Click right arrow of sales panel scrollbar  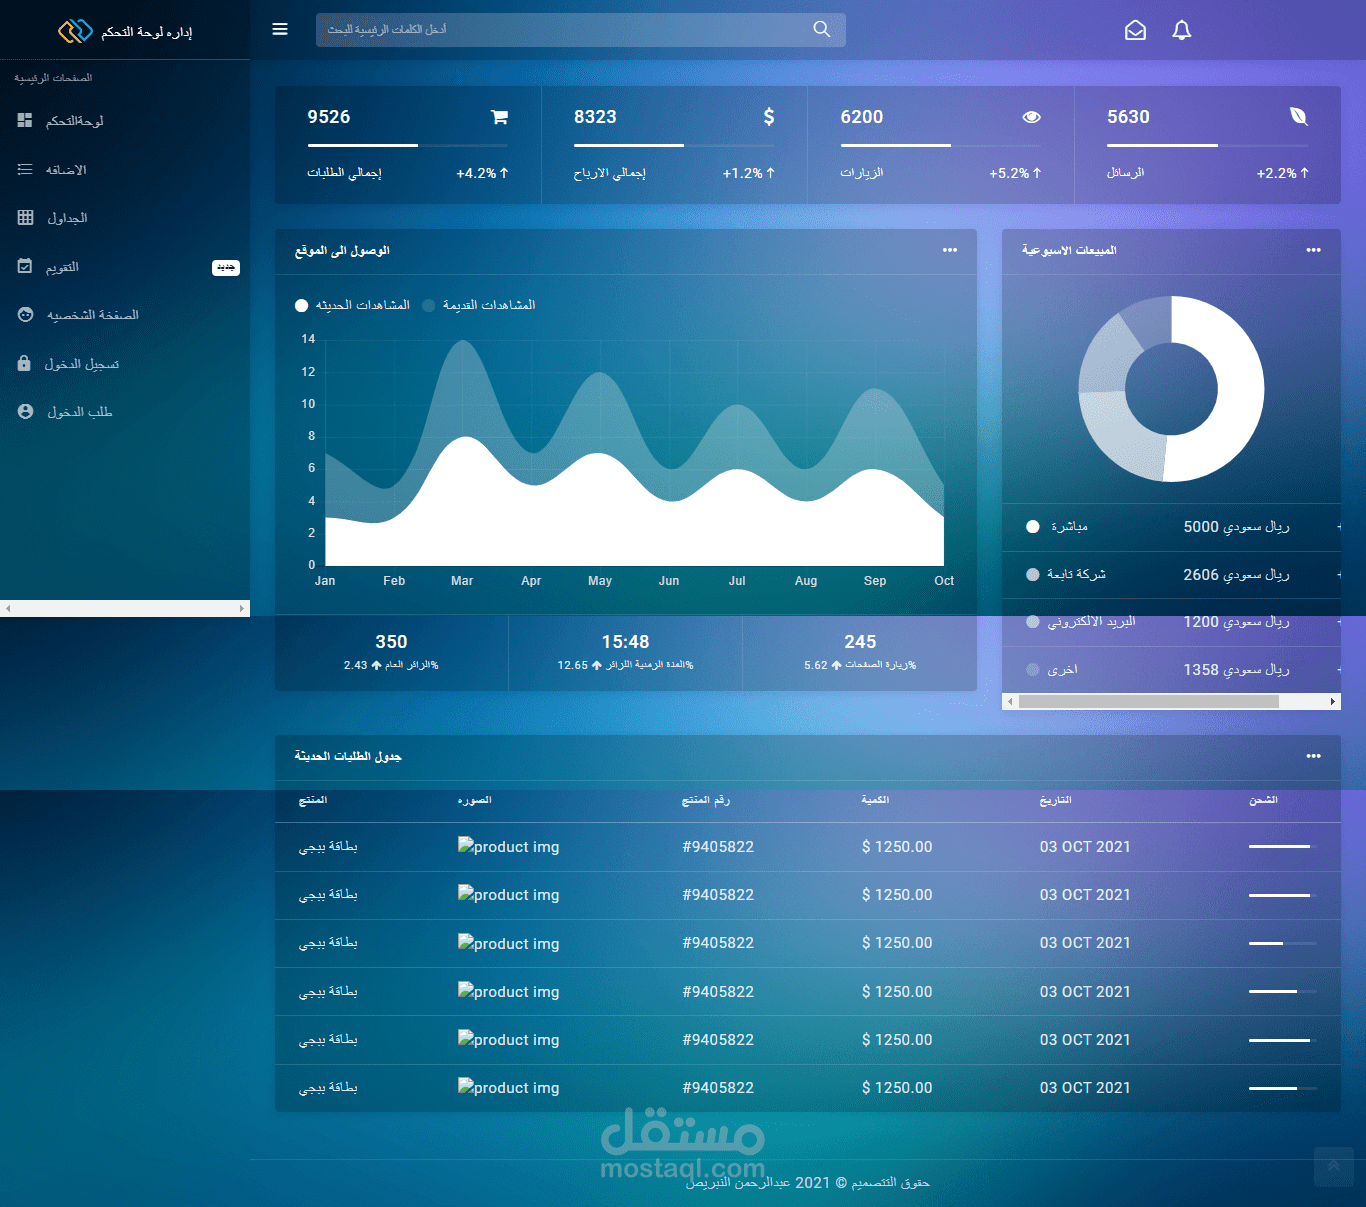pyautogui.click(x=1333, y=702)
